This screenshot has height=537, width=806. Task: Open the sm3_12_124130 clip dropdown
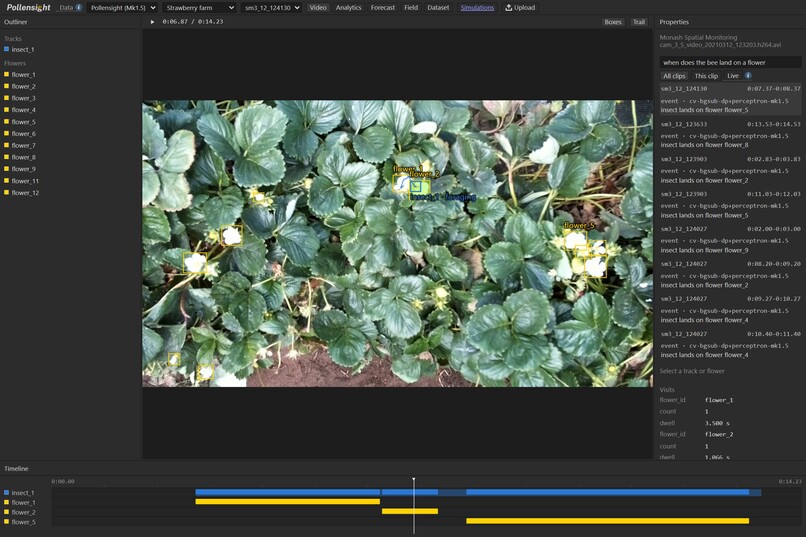(272, 8)
